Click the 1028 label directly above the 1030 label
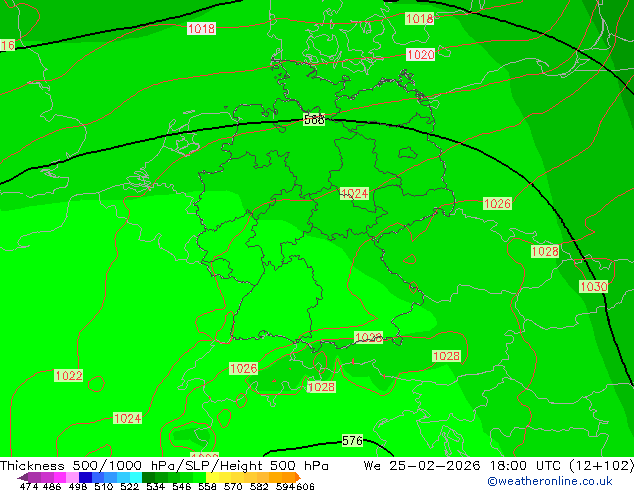 tap(545, 251)
